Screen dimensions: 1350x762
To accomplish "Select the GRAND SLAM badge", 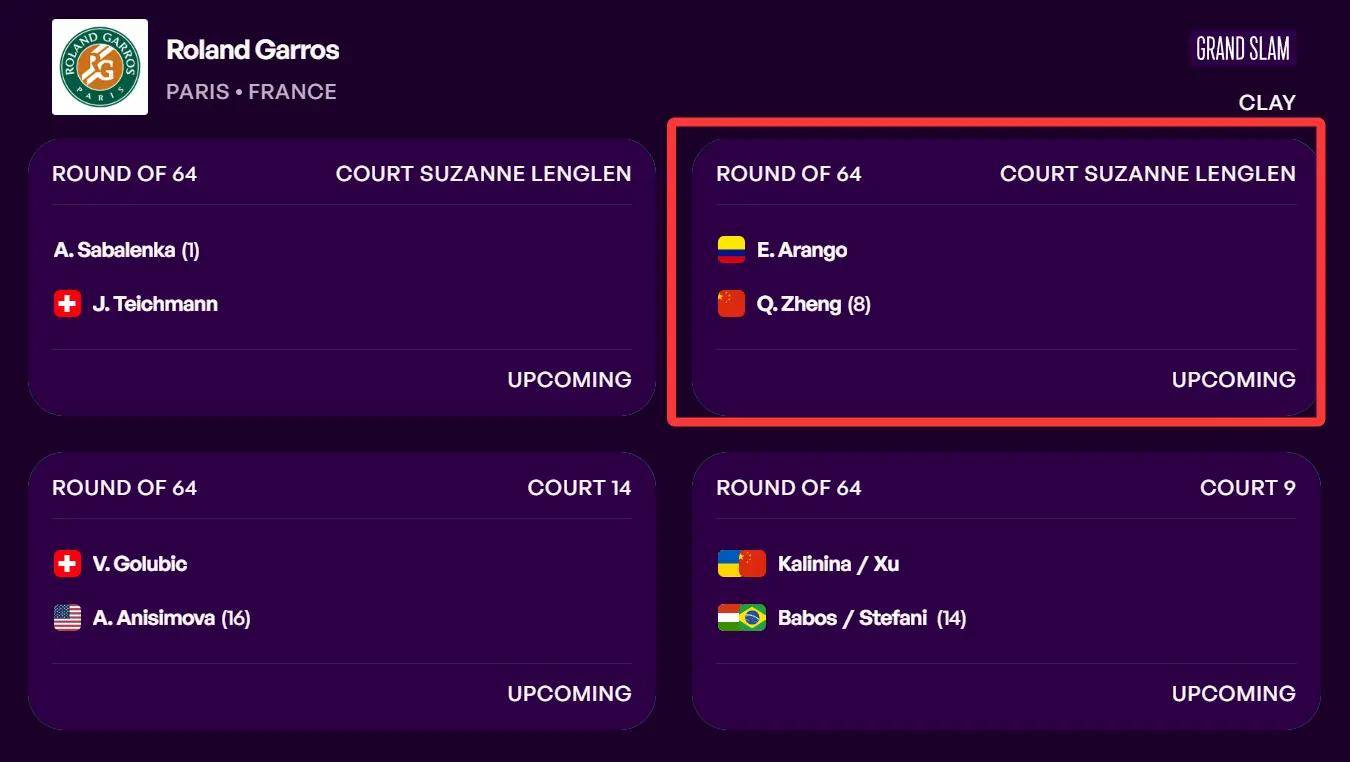I will coord(1243,48).
